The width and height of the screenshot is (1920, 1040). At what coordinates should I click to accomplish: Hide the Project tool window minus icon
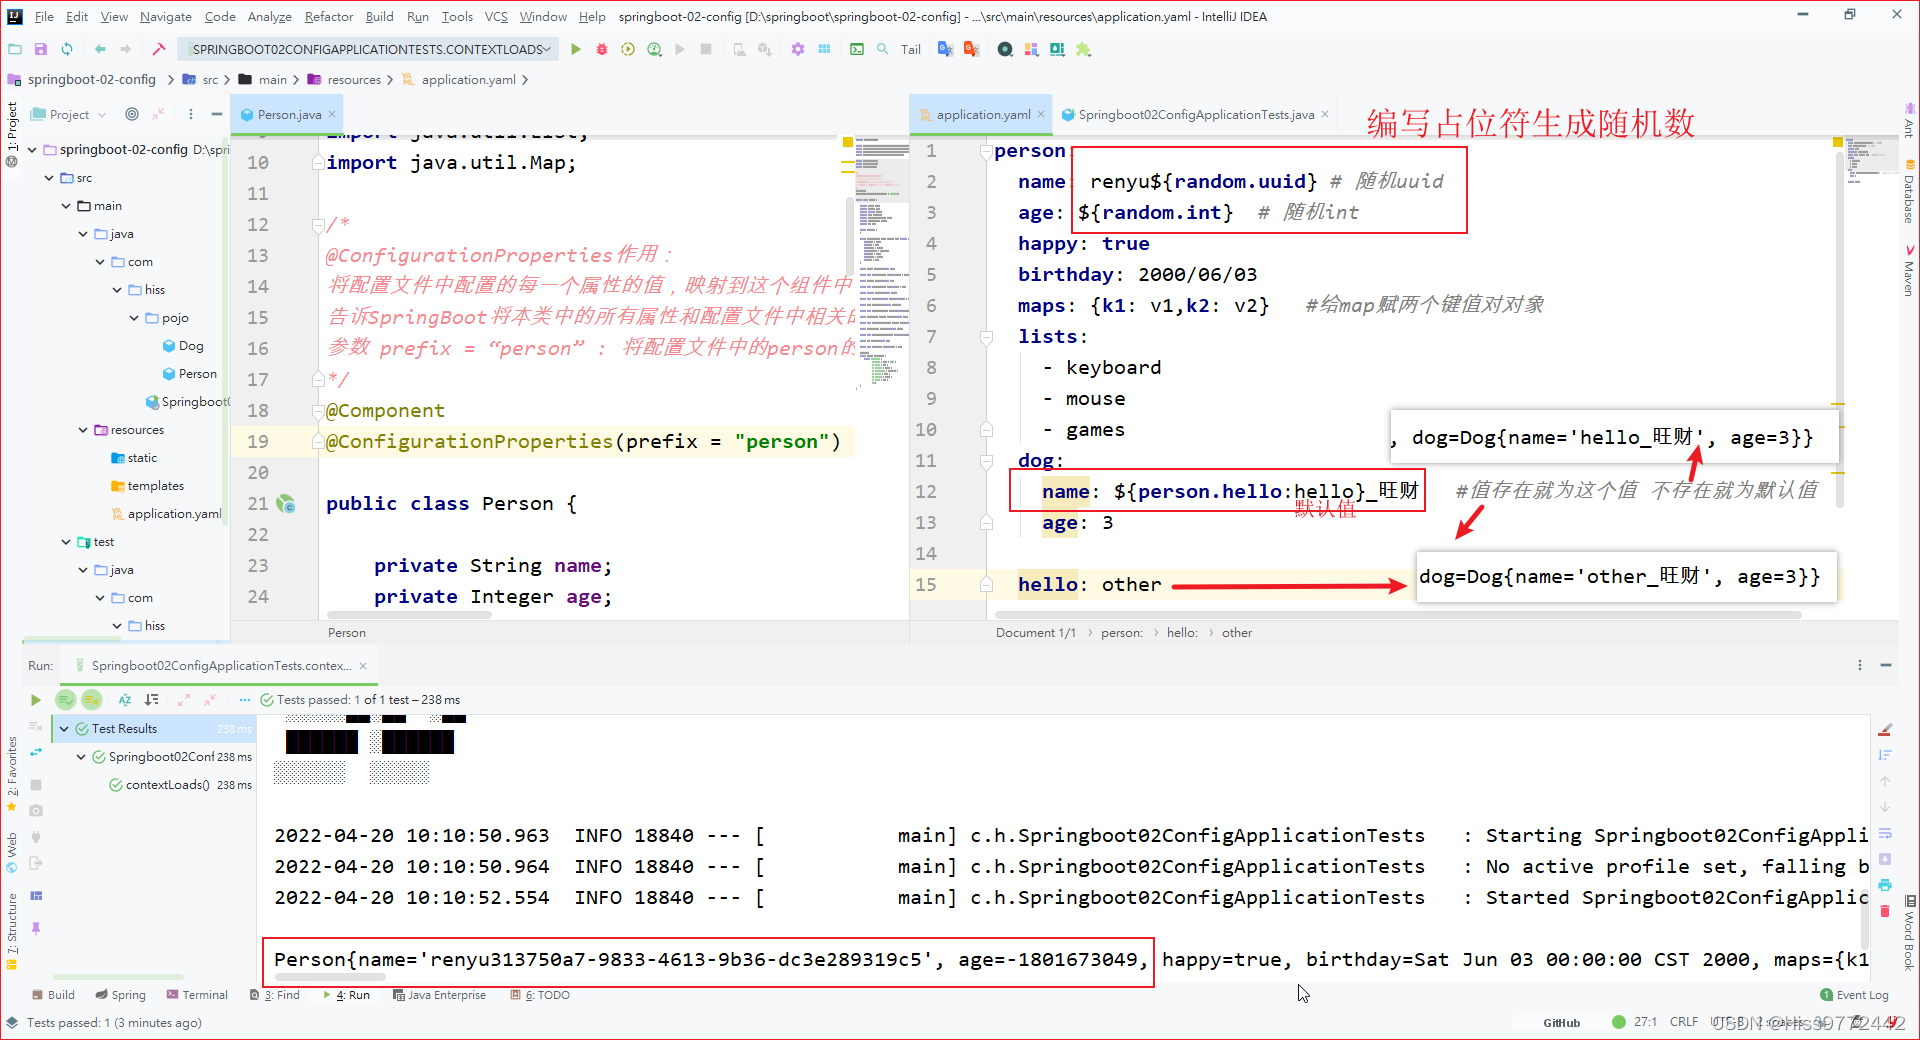216,114
